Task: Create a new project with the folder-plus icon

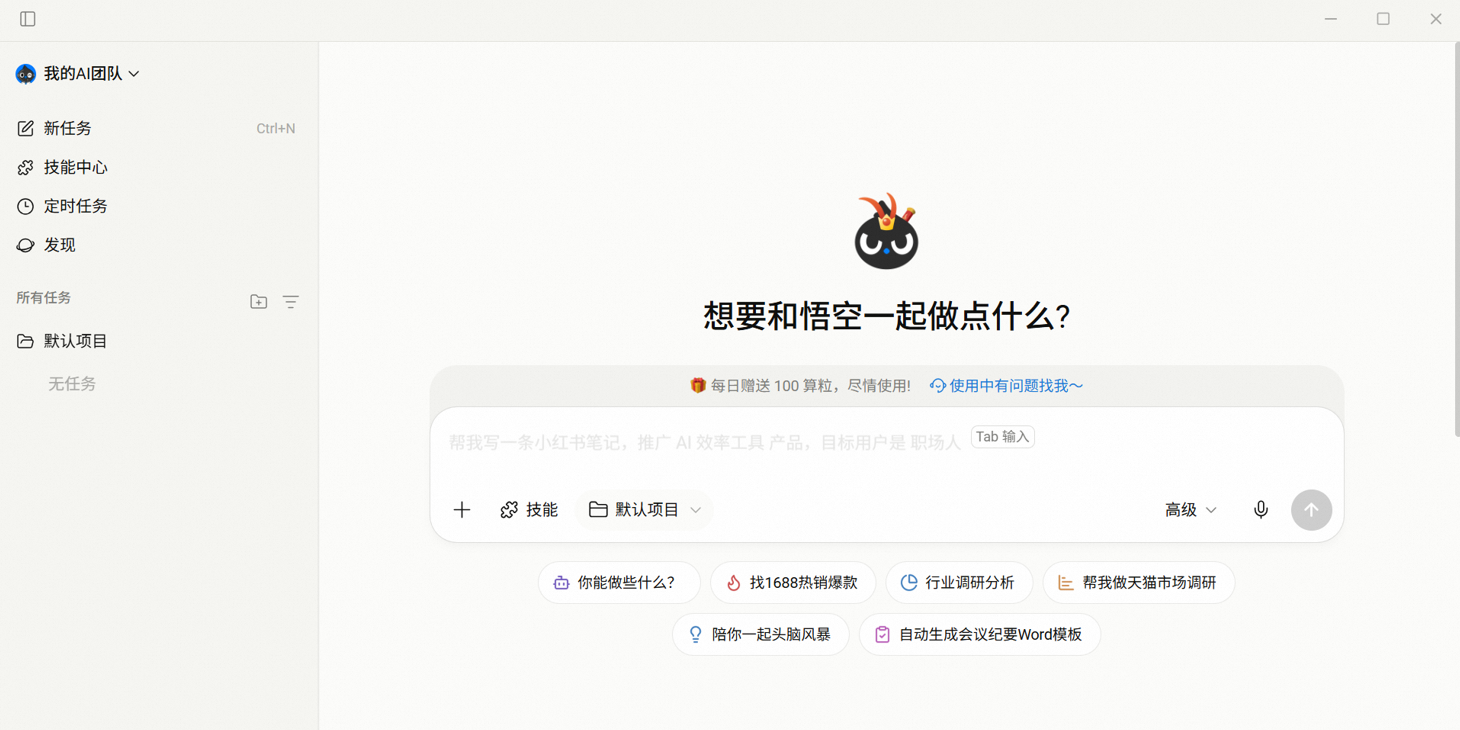Action: [258, 301]
